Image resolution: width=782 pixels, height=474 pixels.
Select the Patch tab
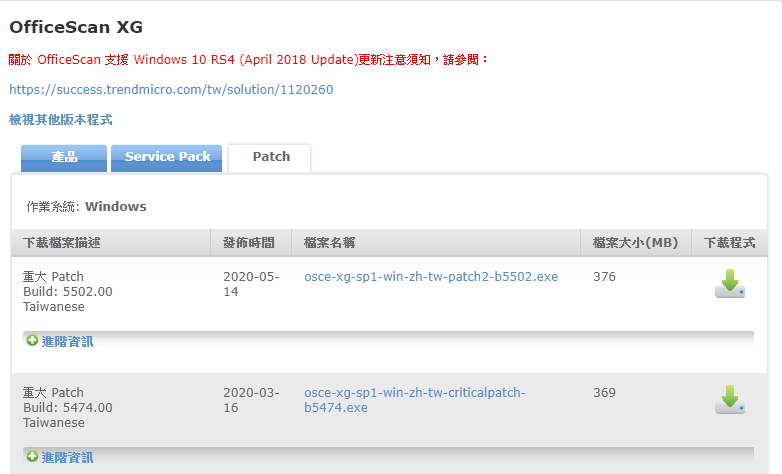click(270, 158)
